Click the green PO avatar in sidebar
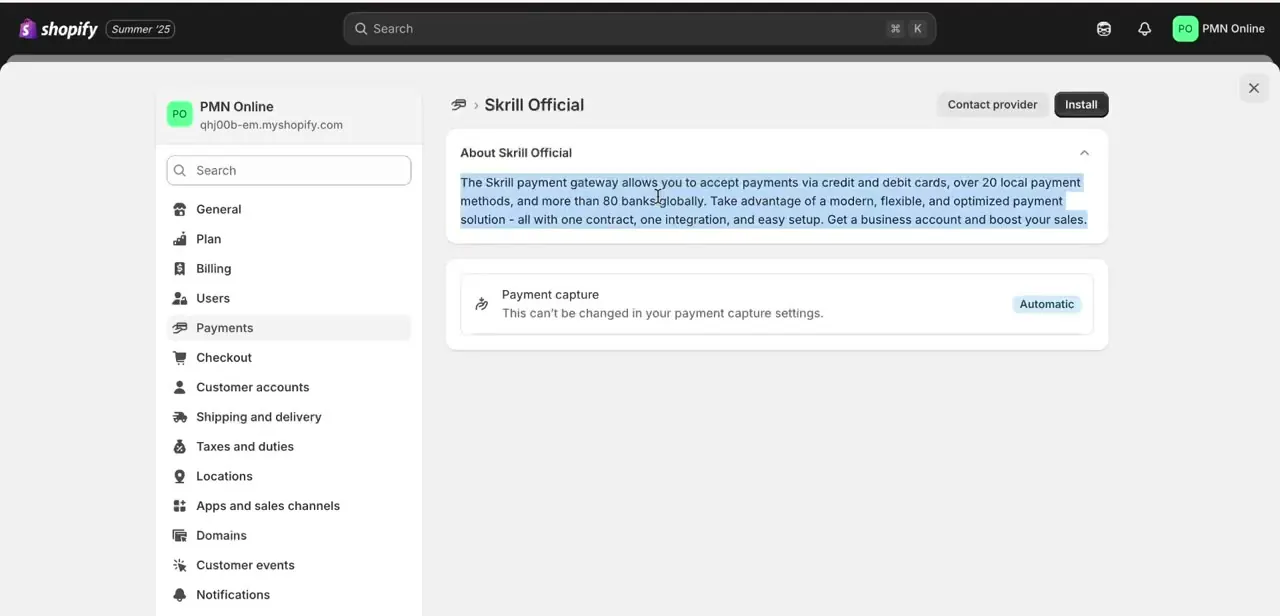Viewport: 1280px width, 616px height. coord(180,114)
